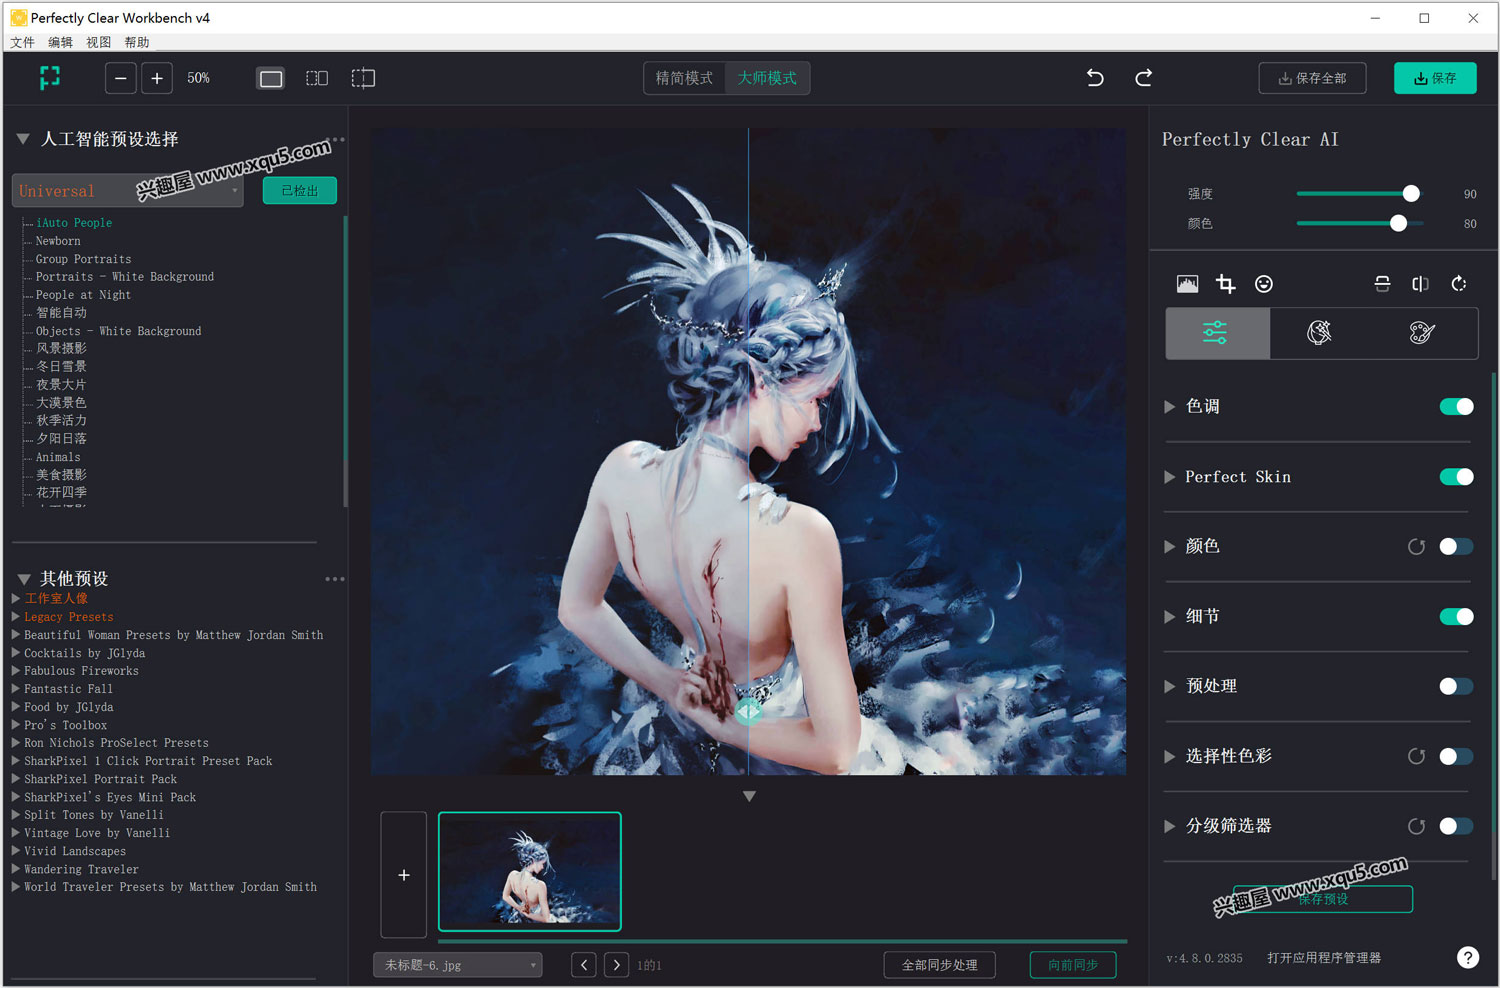1500x988 pixels.
Task: Expand Vivid Landscapes preset group
Action: point(16,851)
